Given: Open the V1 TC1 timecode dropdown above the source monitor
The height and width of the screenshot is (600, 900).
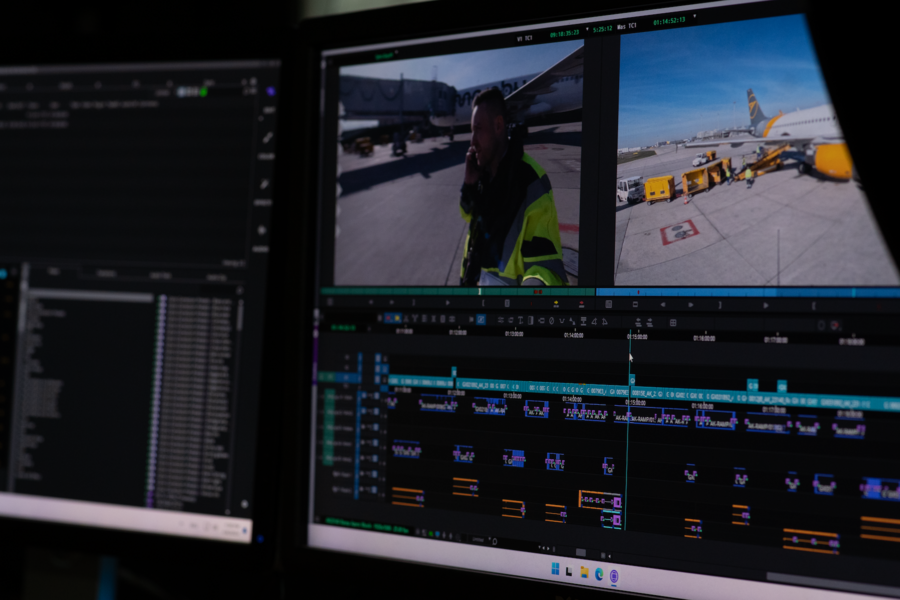Looking at the screenshot, I should coord(526,38).
